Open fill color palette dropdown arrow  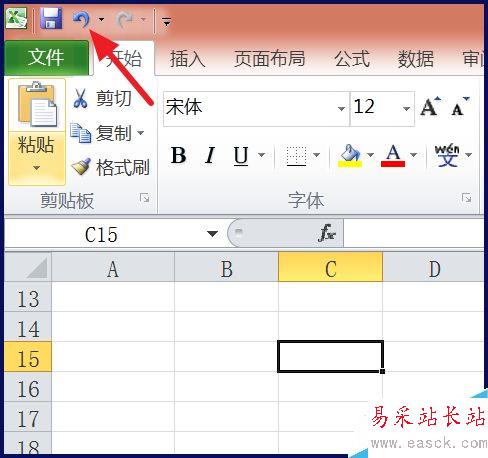(370, 155)
